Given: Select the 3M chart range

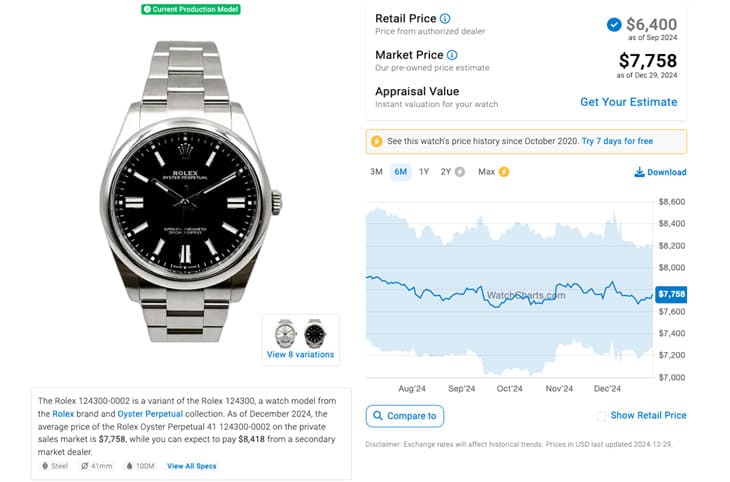Looking at the screenshot, I should (x=376, y=172).
